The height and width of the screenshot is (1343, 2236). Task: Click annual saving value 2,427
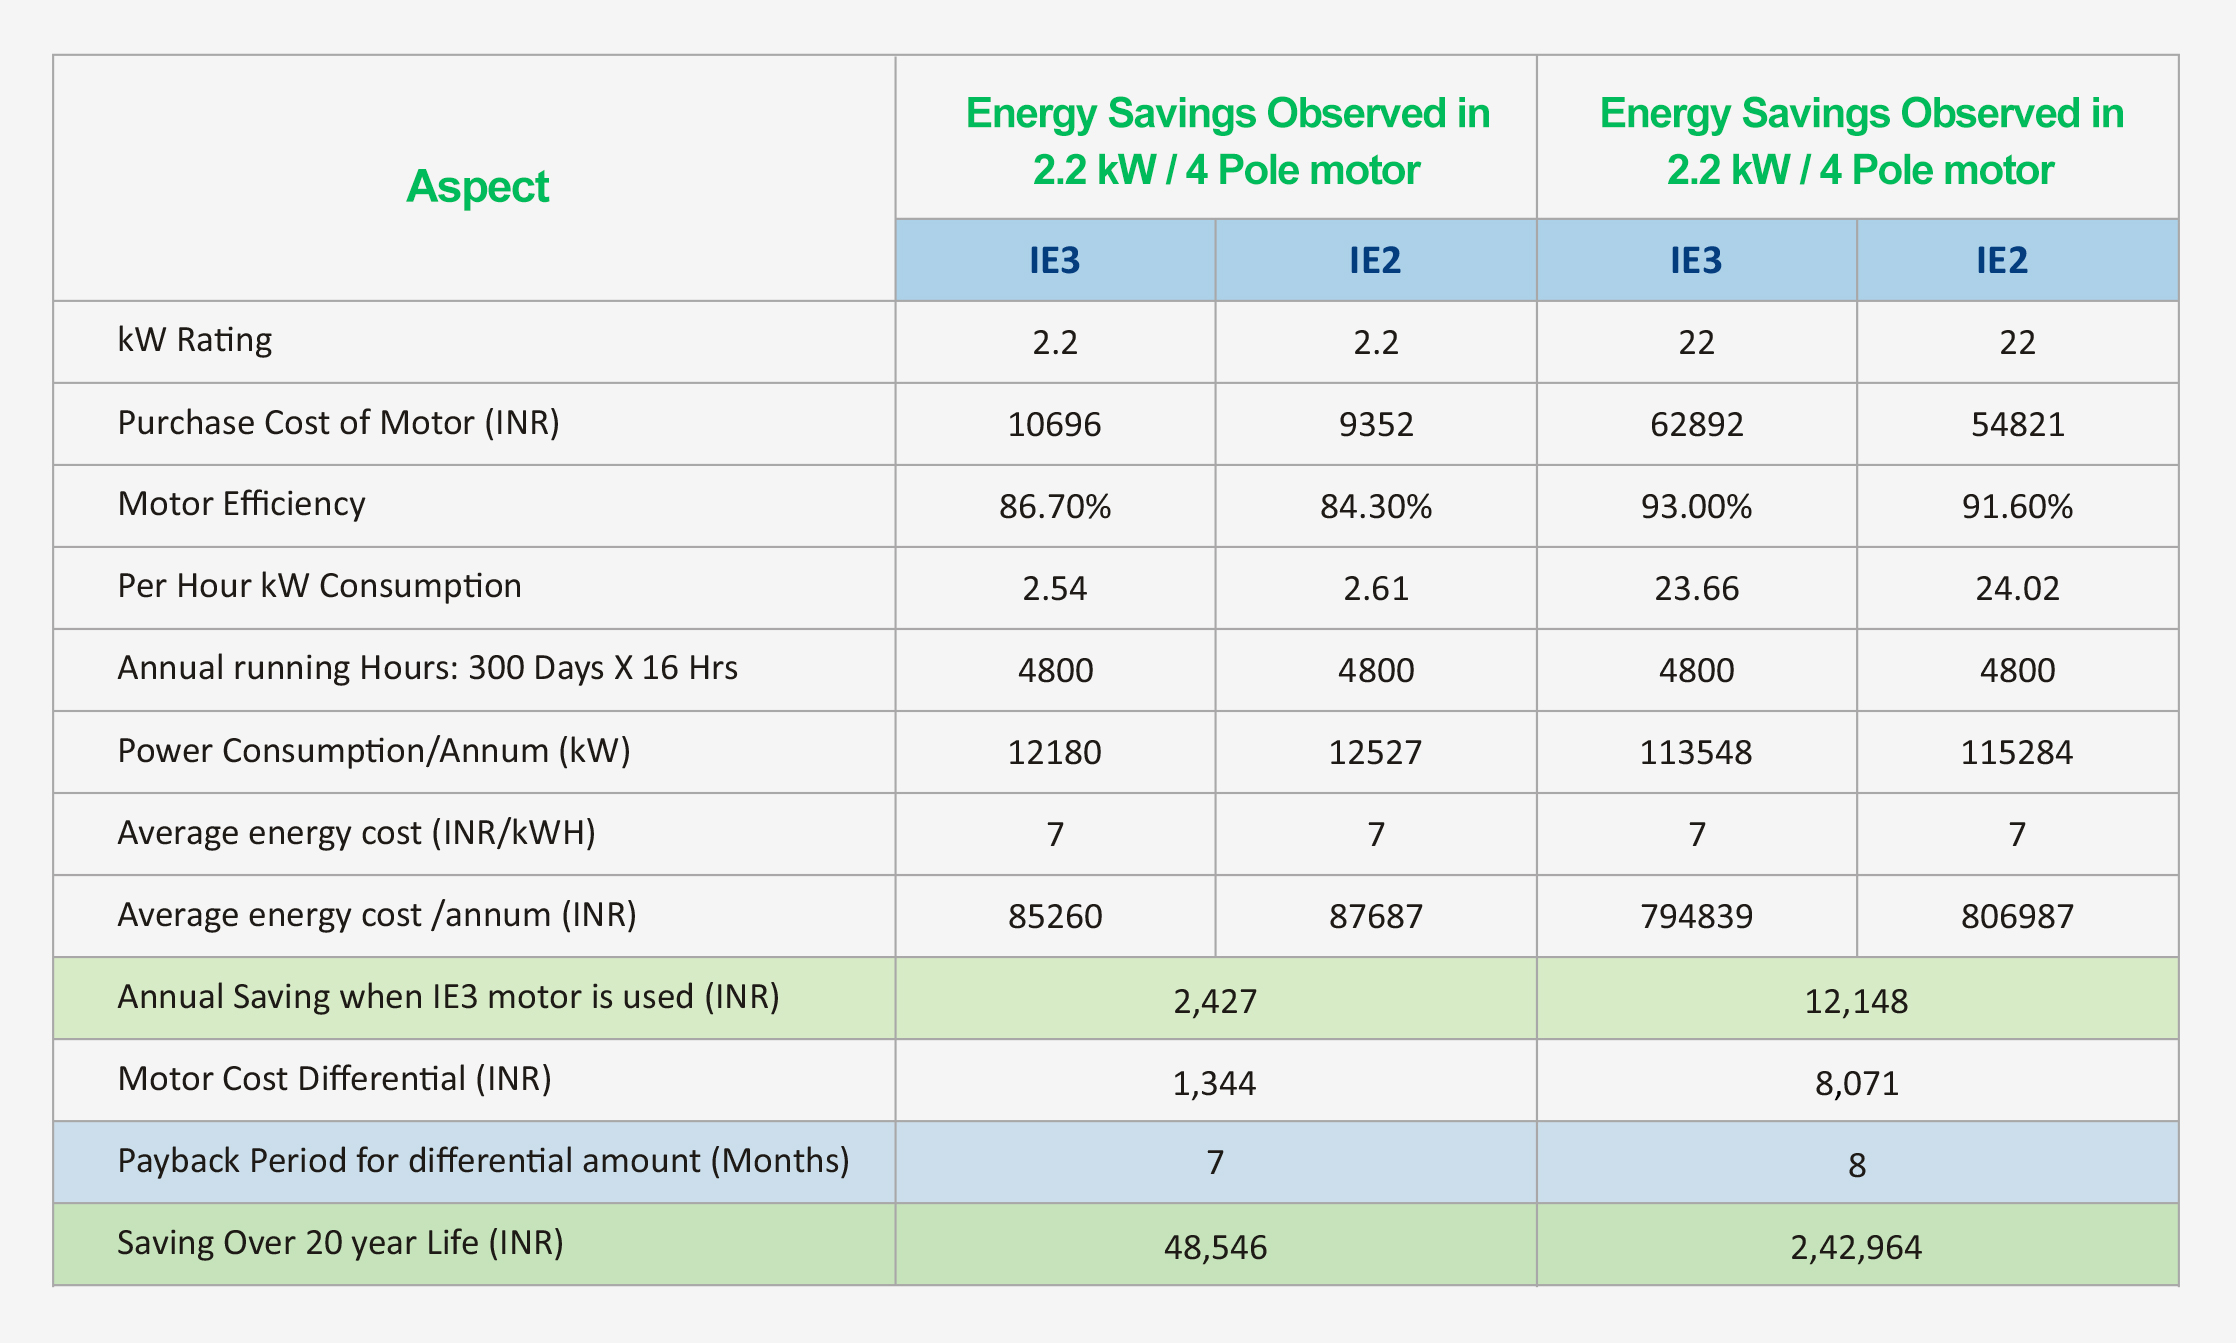[1215, 1002]
